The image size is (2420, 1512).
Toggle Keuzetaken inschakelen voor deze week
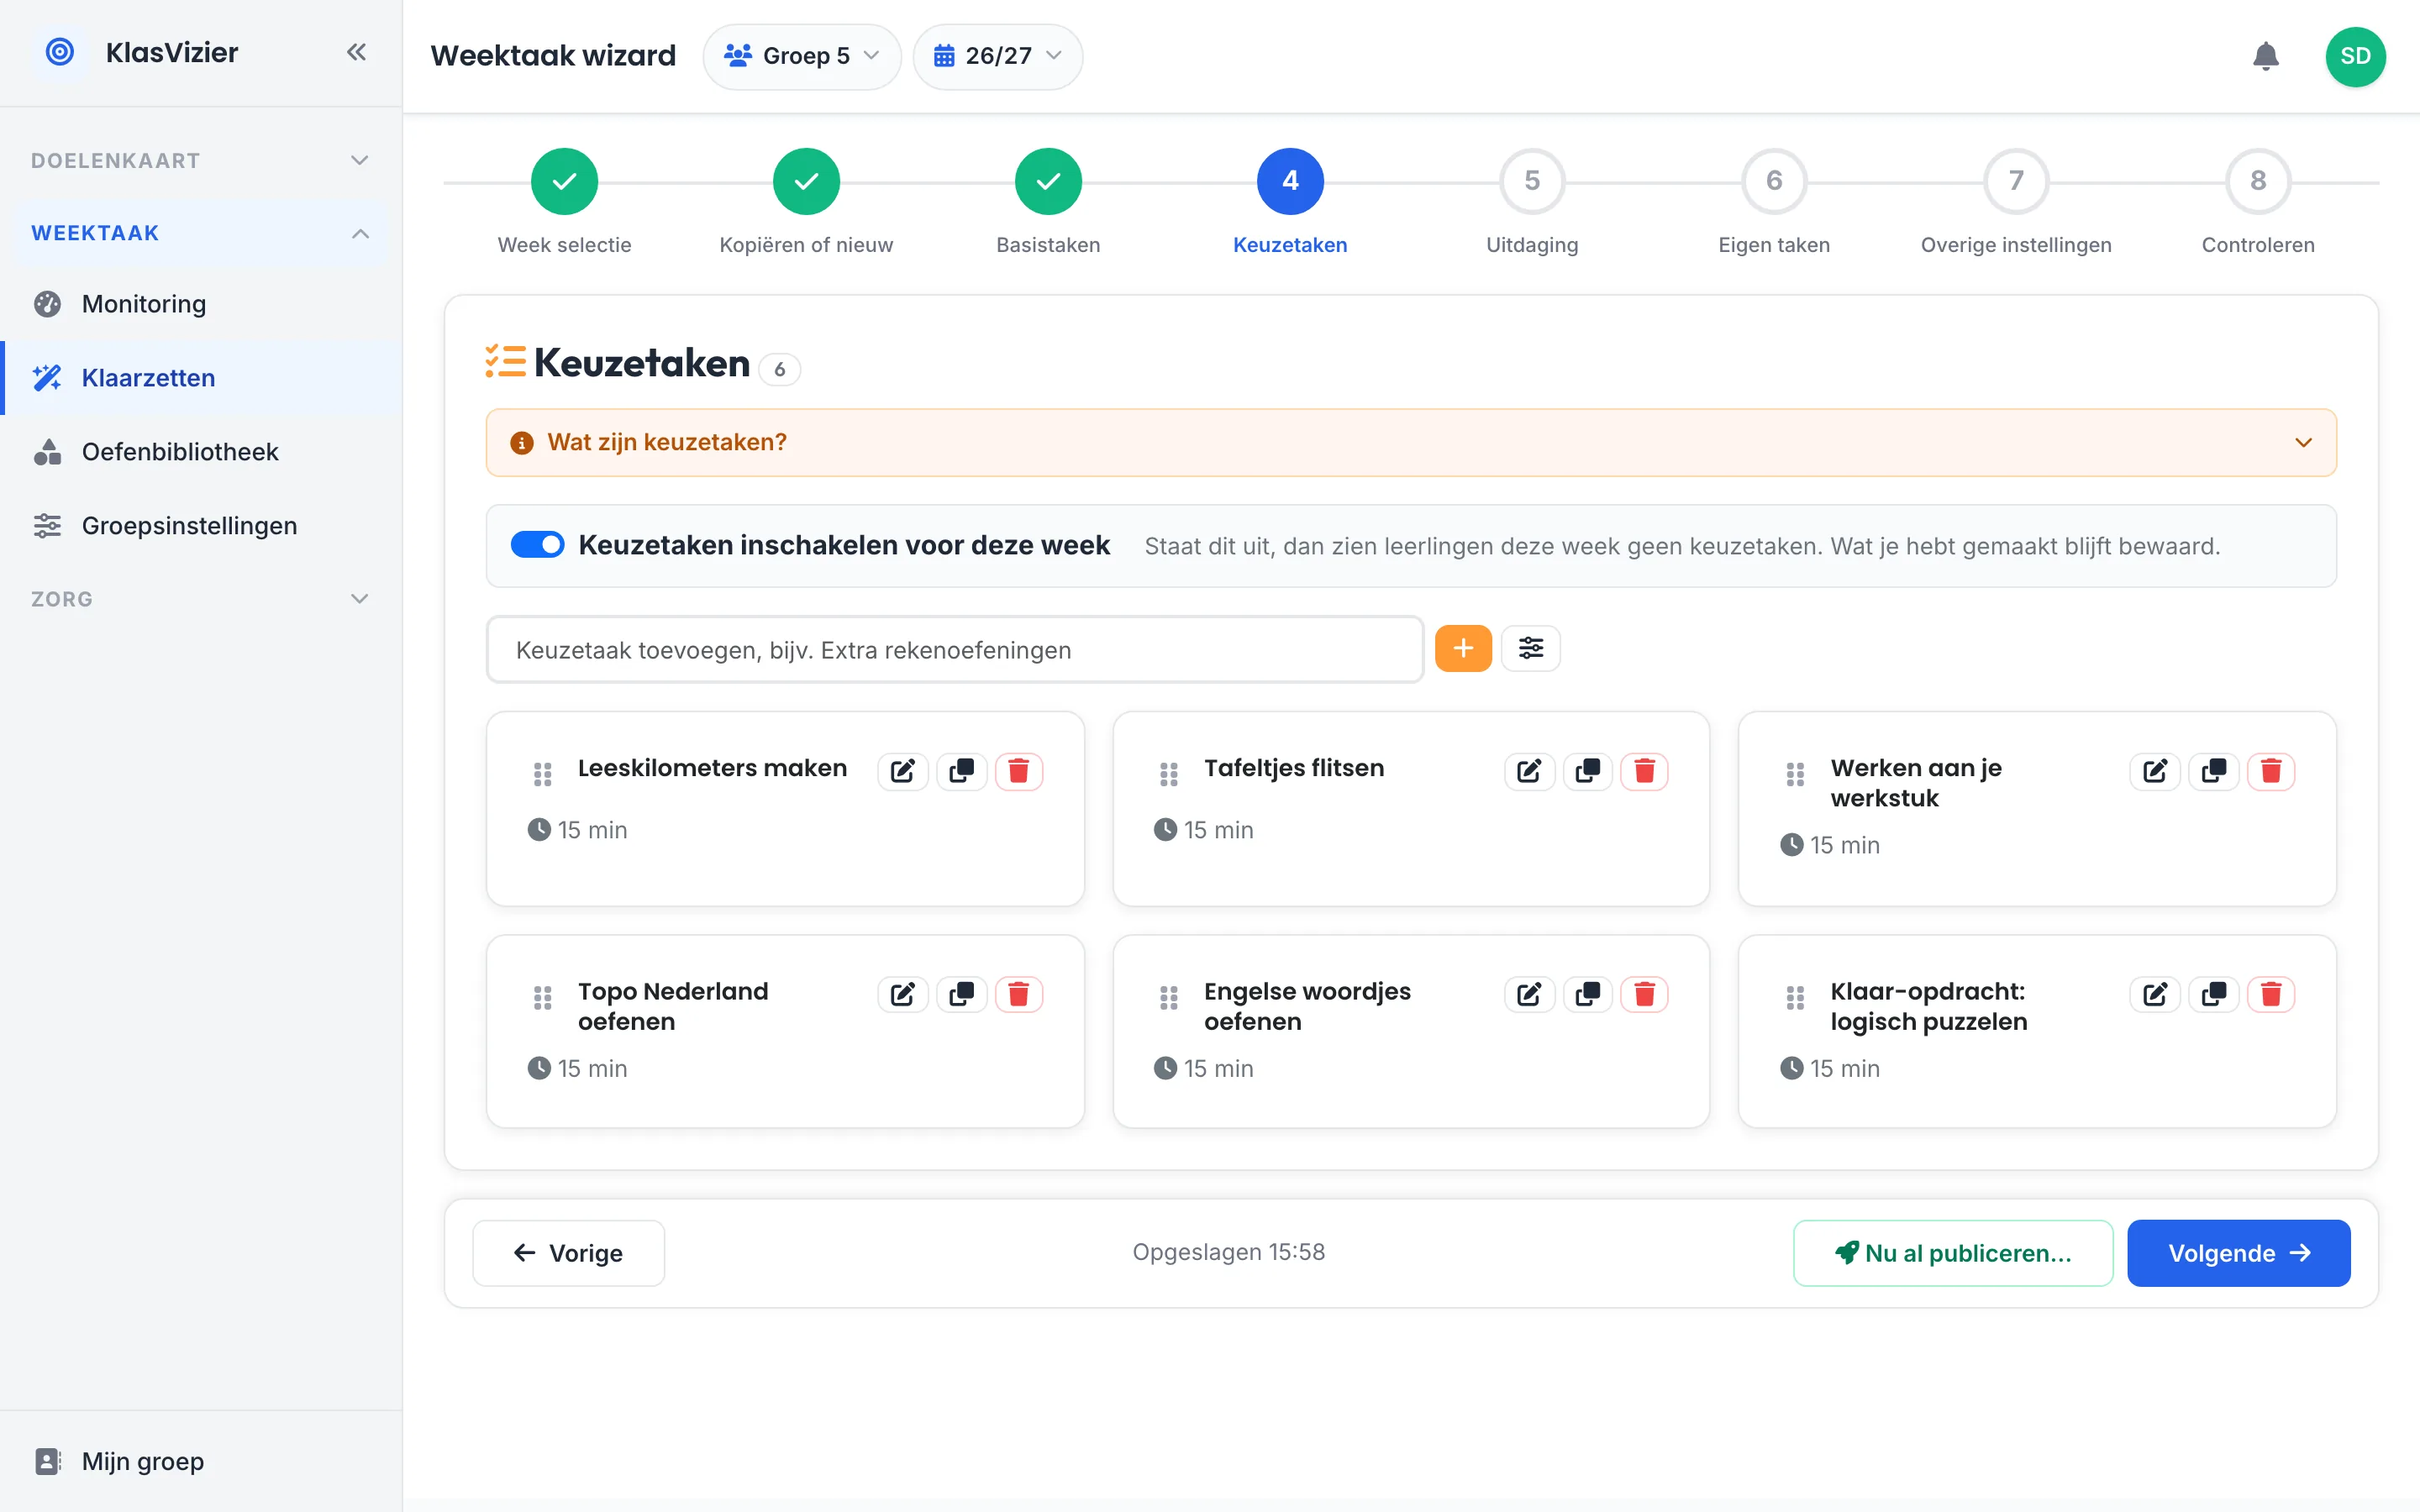(x=537, y=545)
